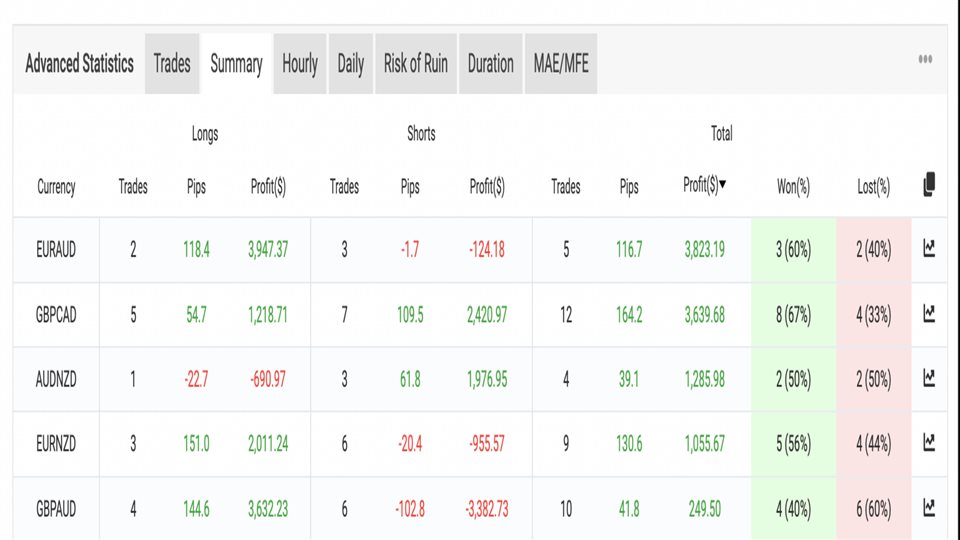The width and height of the screenshot is (960, 540).
Task: Switch to the Trades tab
Action: 172,64
